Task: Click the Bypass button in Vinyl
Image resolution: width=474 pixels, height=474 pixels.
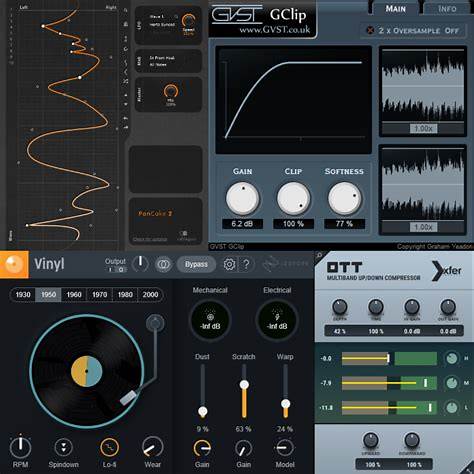Action: point(196,264)
